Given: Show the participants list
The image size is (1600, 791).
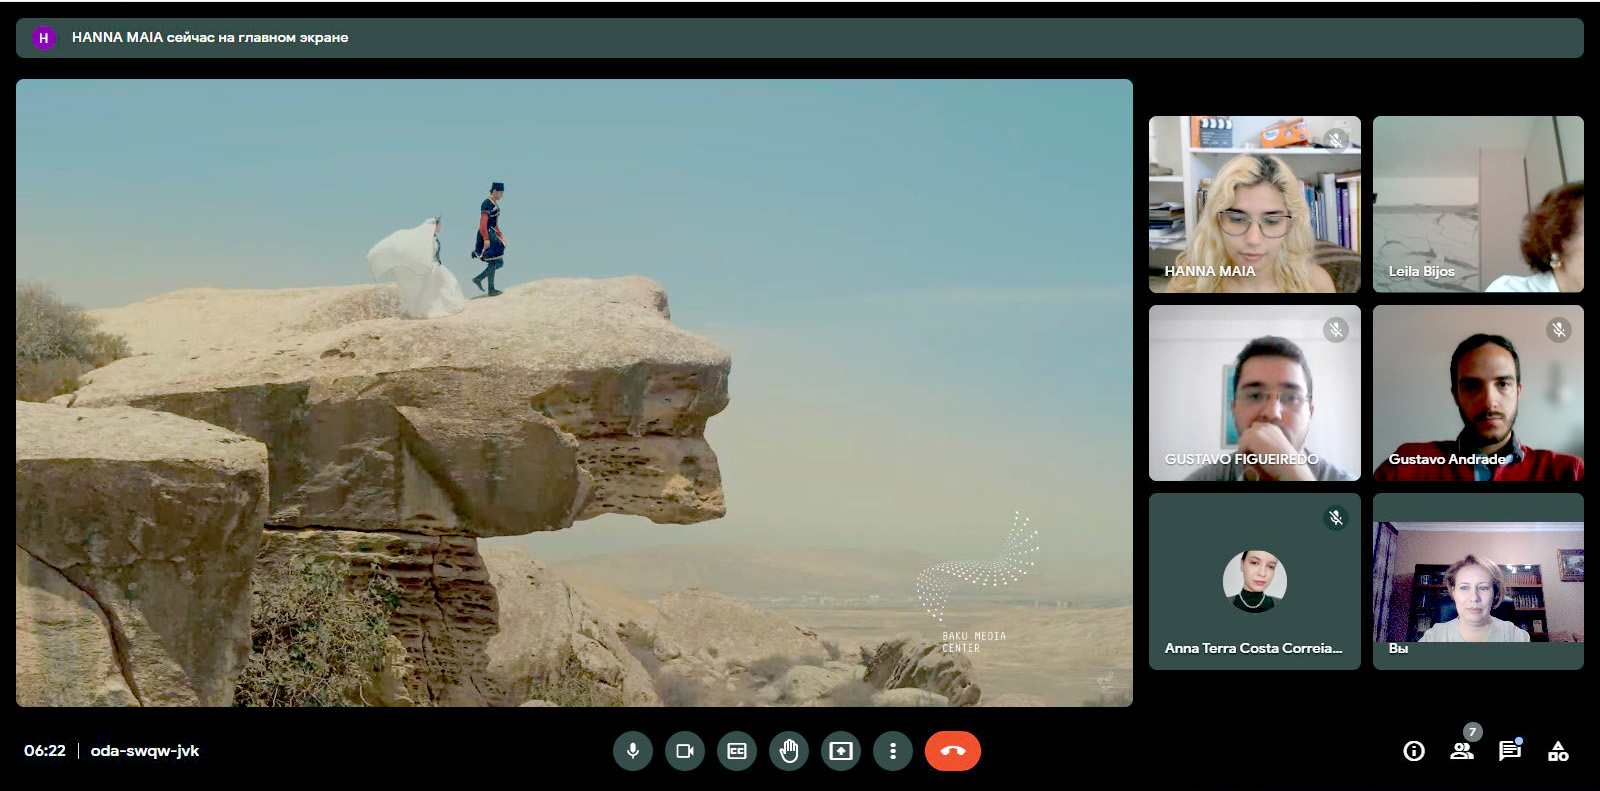Looking at the screenshot, I should coord(1462,751).
